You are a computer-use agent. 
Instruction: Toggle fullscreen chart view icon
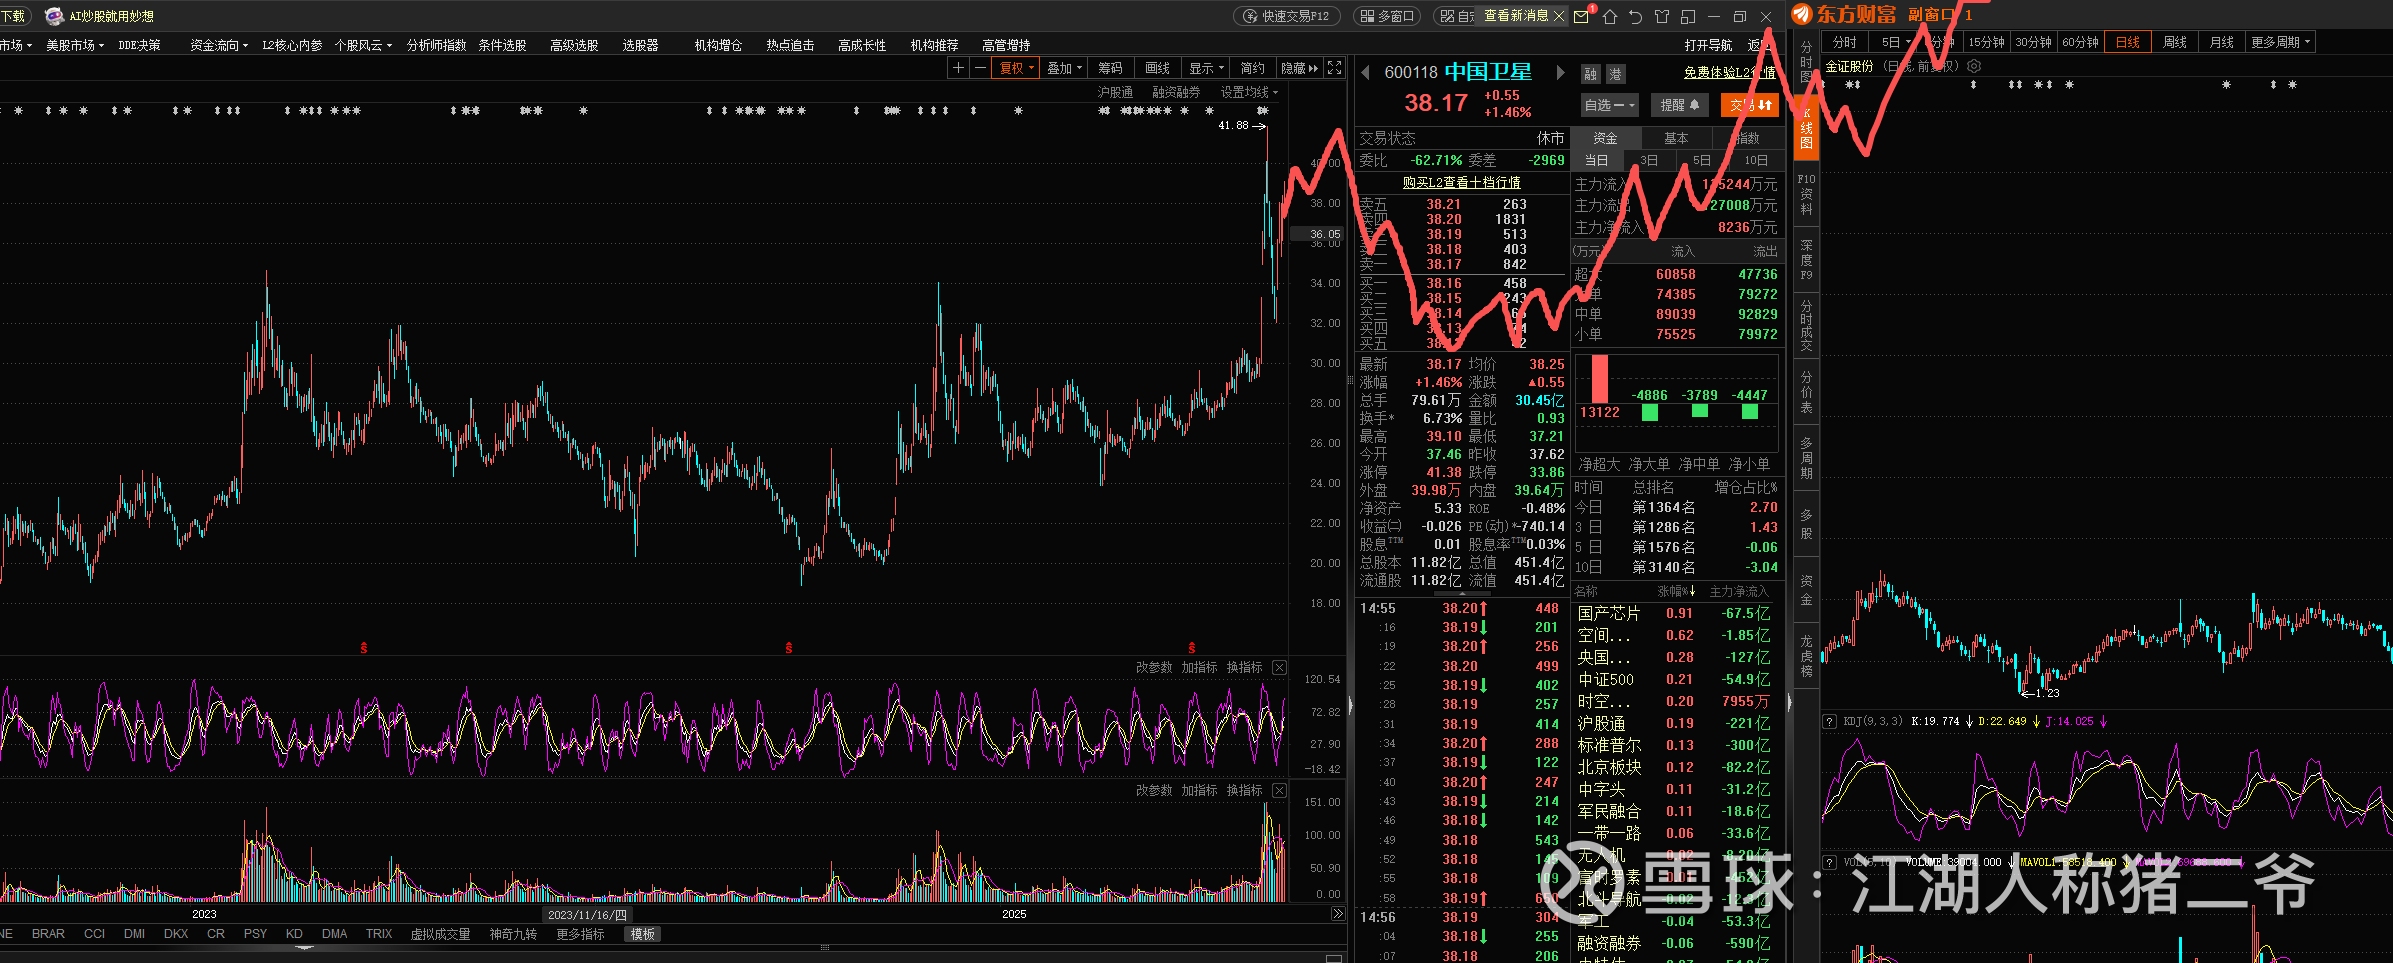(x=1334, y=68)
